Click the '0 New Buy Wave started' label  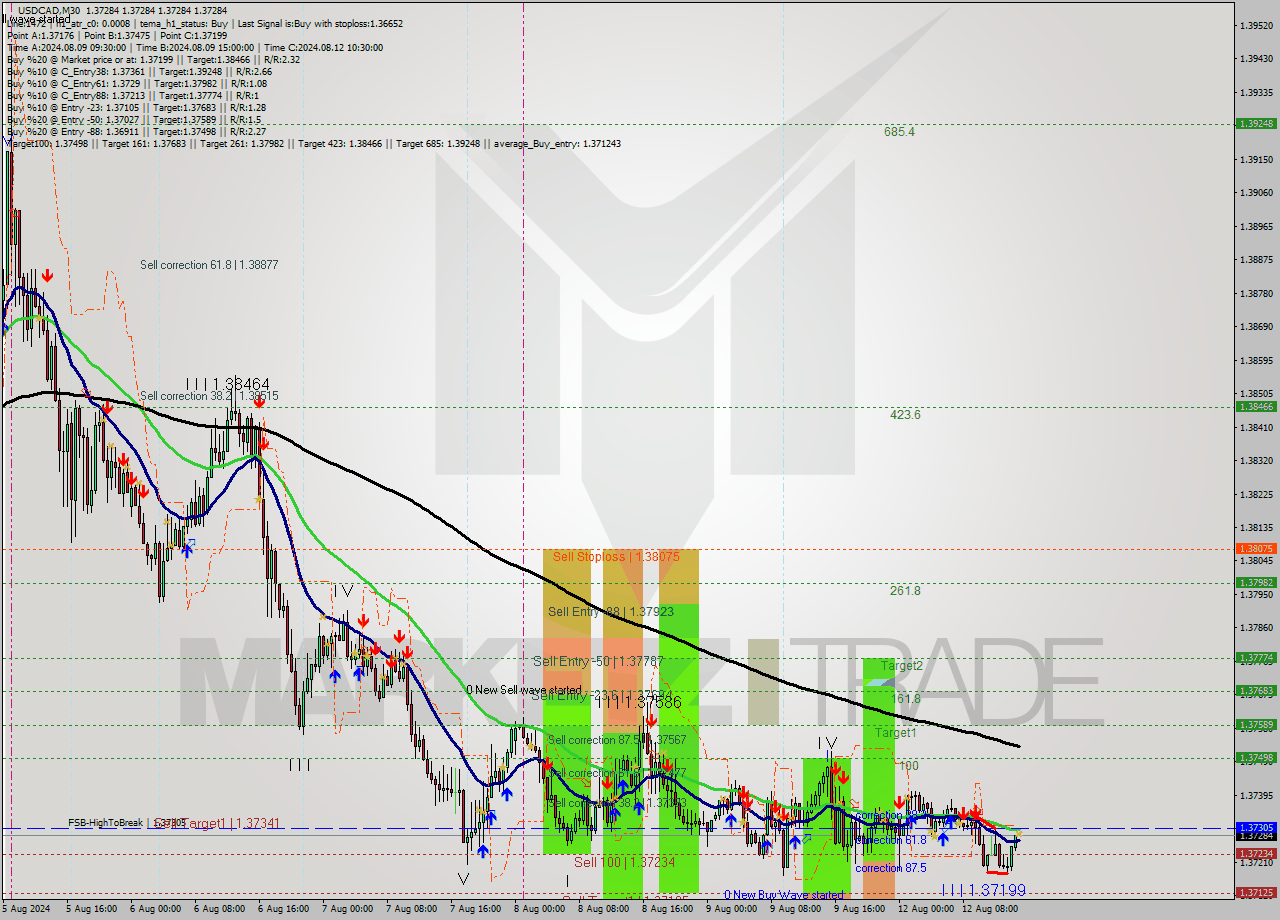tap(785, 895)
